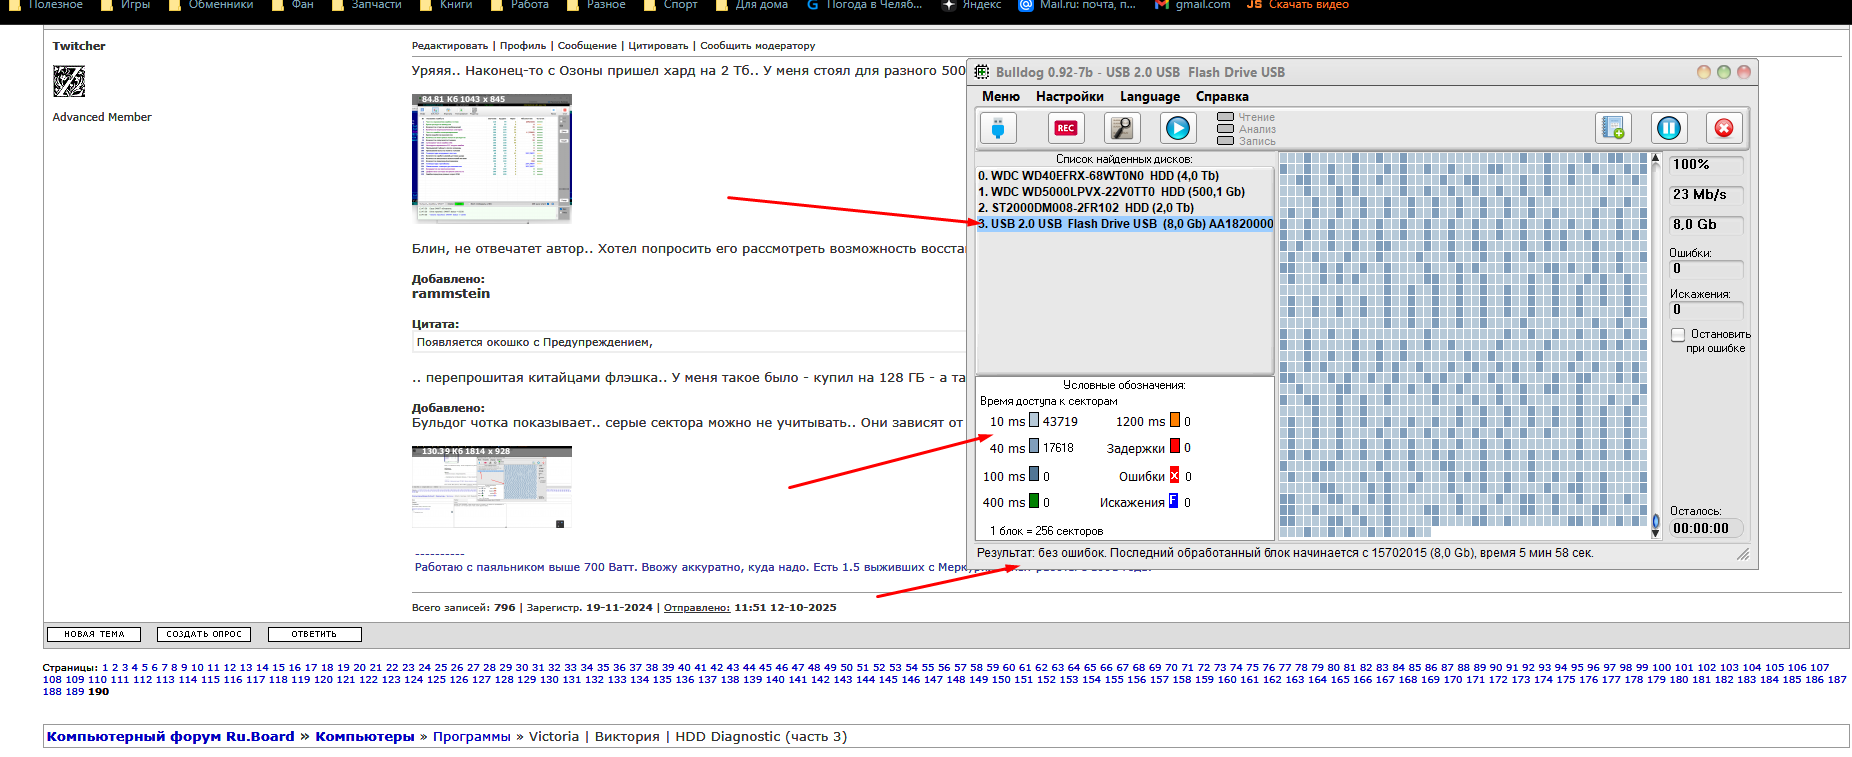1852x757 pixels.
Task: Pause scan with blue pause button
Action: 1668,128
